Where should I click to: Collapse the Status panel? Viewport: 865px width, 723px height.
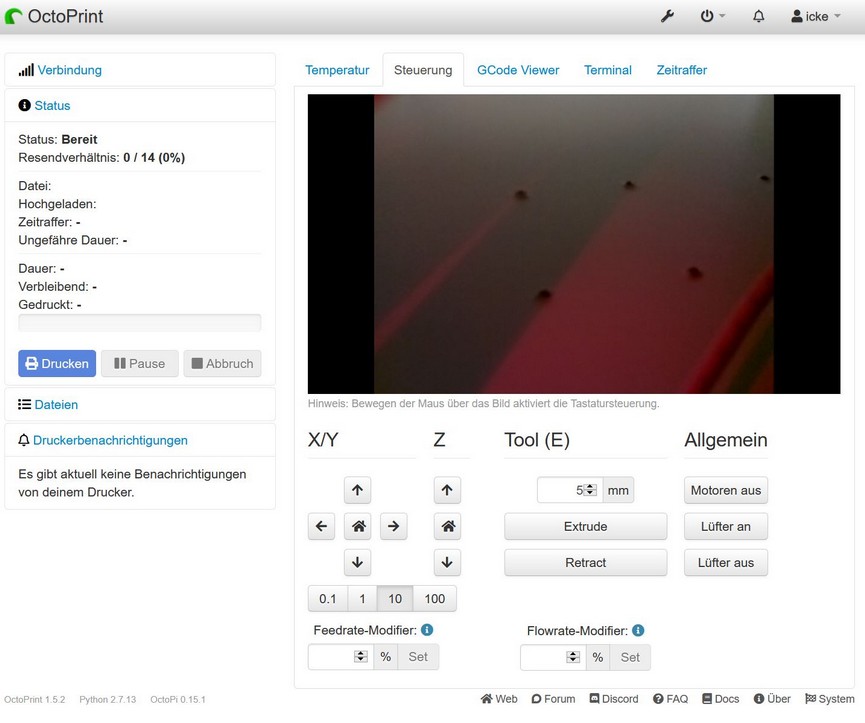pyautogui.click(x=52, y=105)
